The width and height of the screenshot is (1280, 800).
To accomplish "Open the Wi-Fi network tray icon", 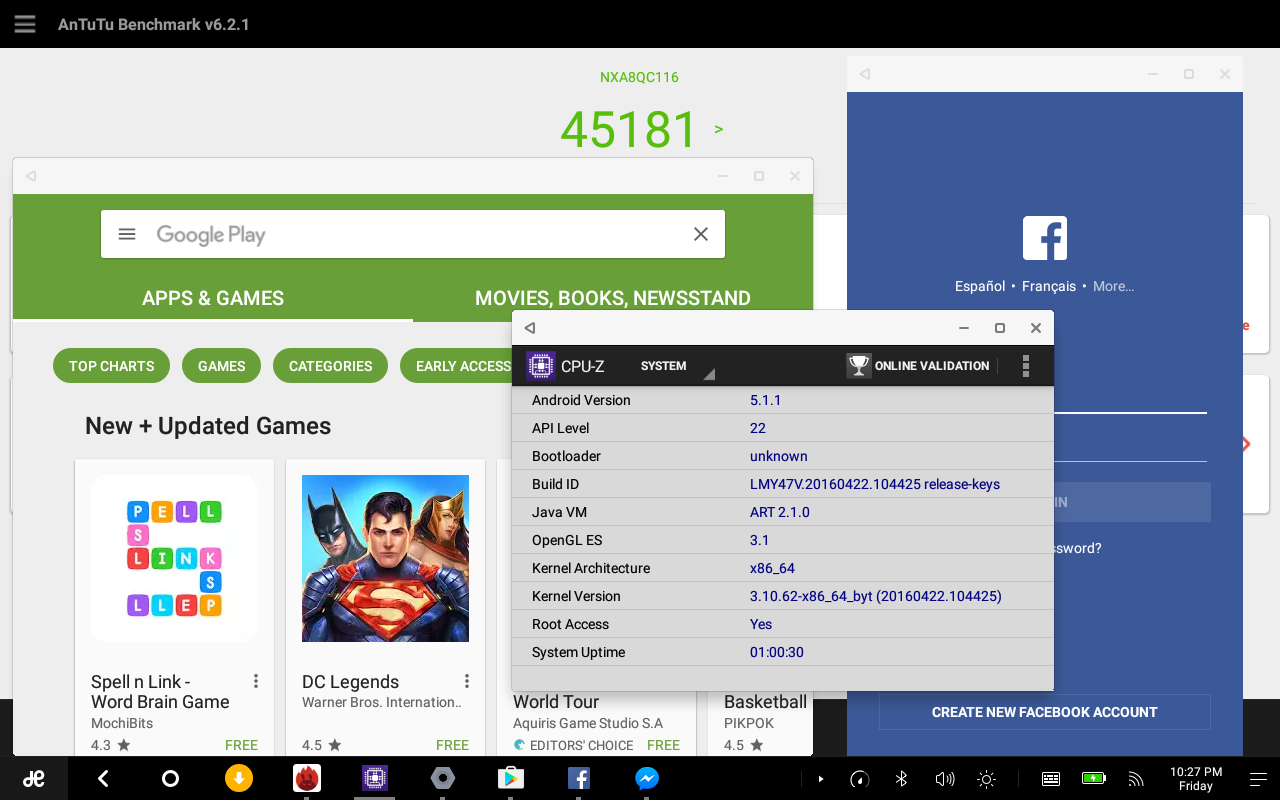I will tap(1135, 778).
